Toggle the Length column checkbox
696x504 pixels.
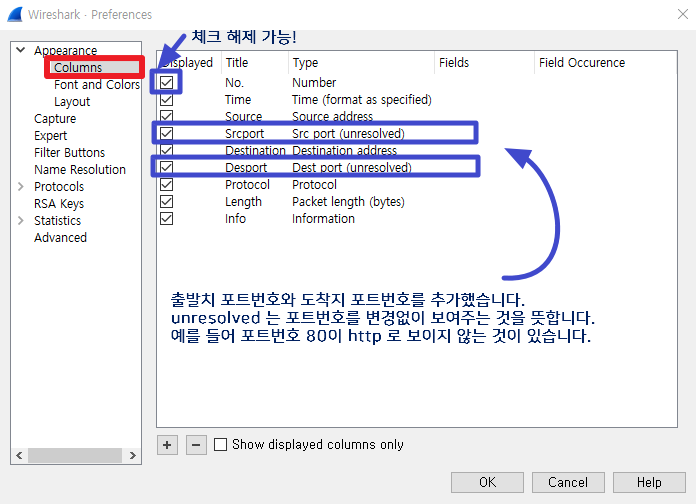coord(166,202)
